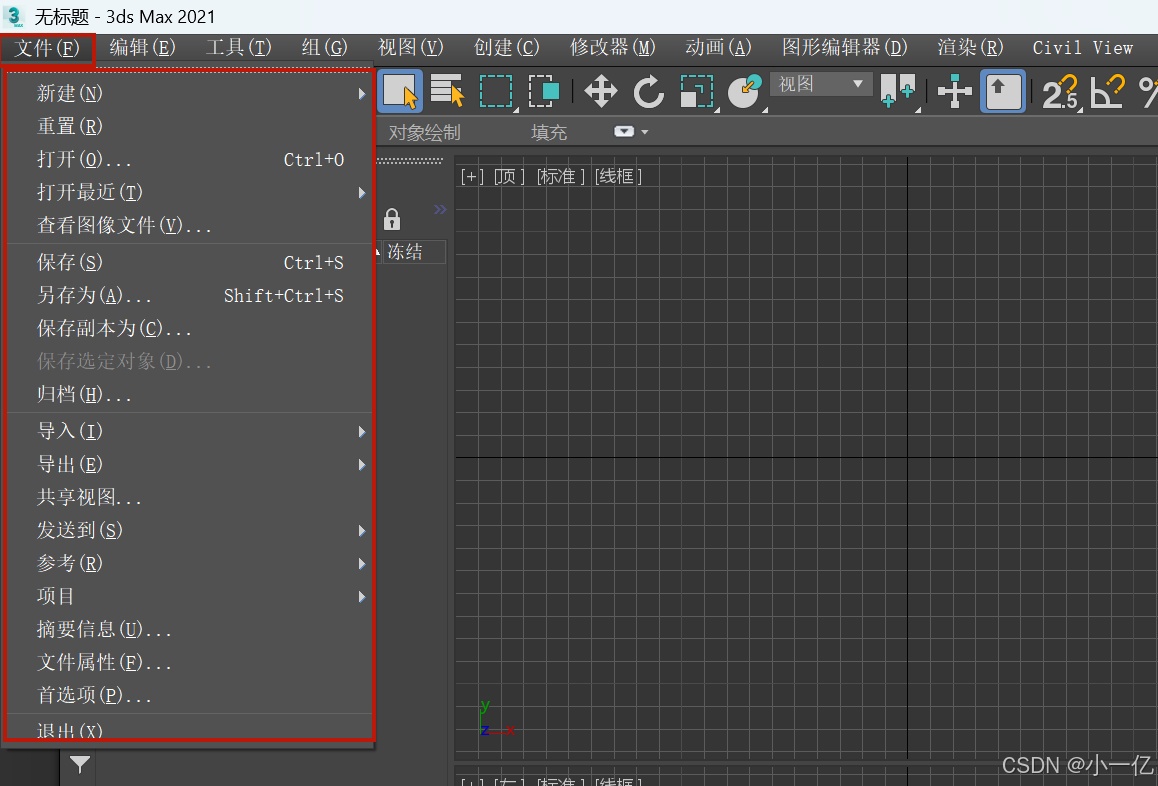Select the Select Object arrow tool

coord(400,92)
